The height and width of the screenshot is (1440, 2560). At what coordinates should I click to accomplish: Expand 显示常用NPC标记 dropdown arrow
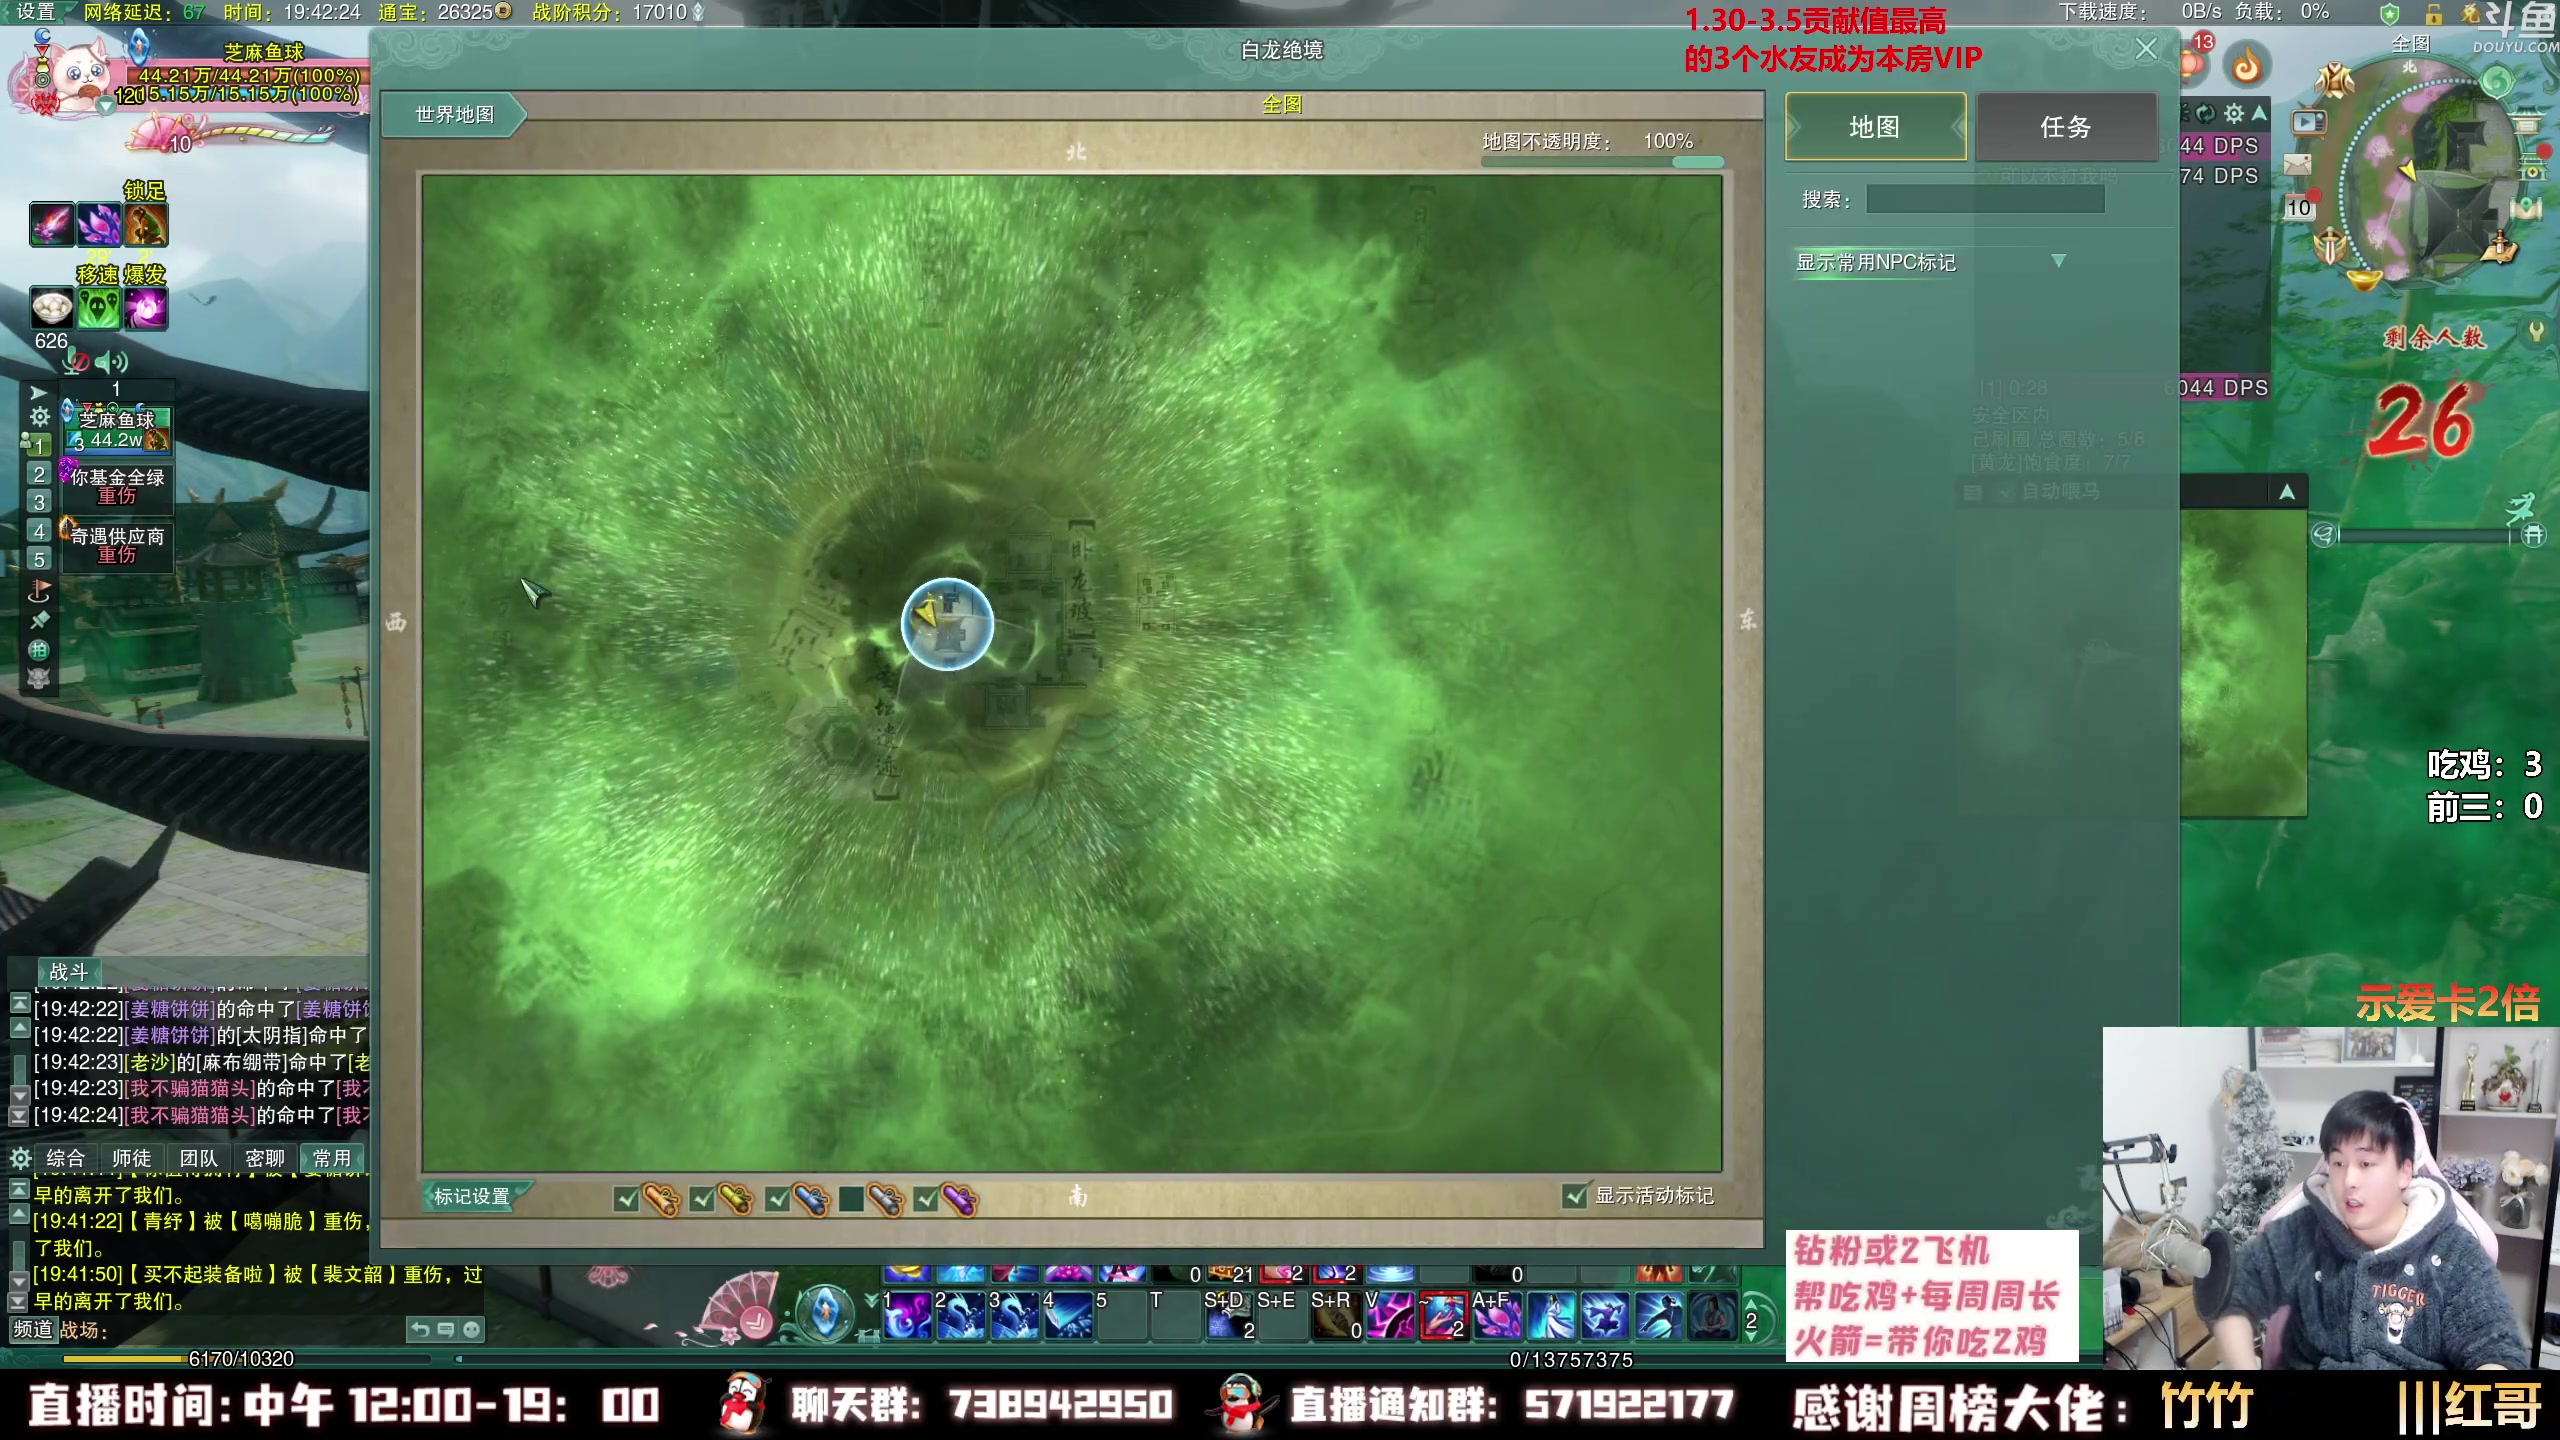coord(2058,261)
